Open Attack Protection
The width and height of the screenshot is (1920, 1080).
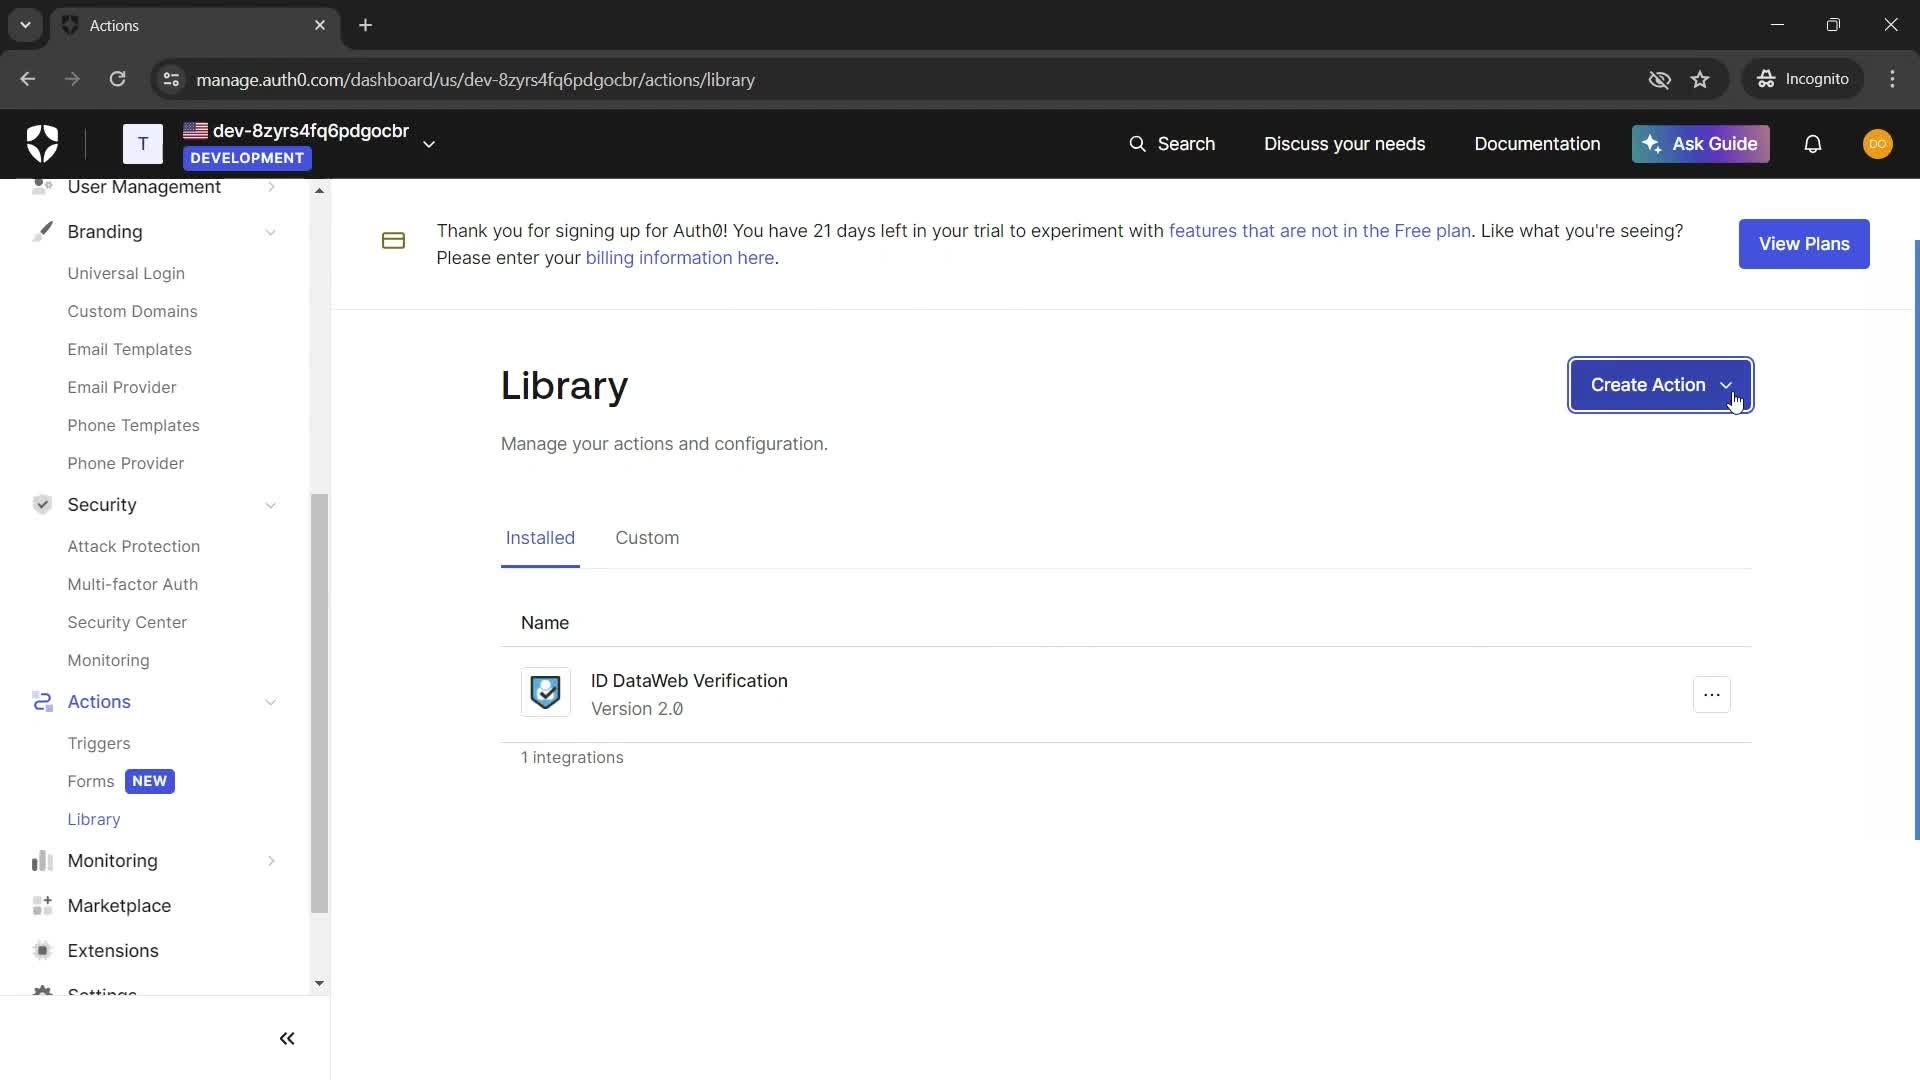coord(133,546)
